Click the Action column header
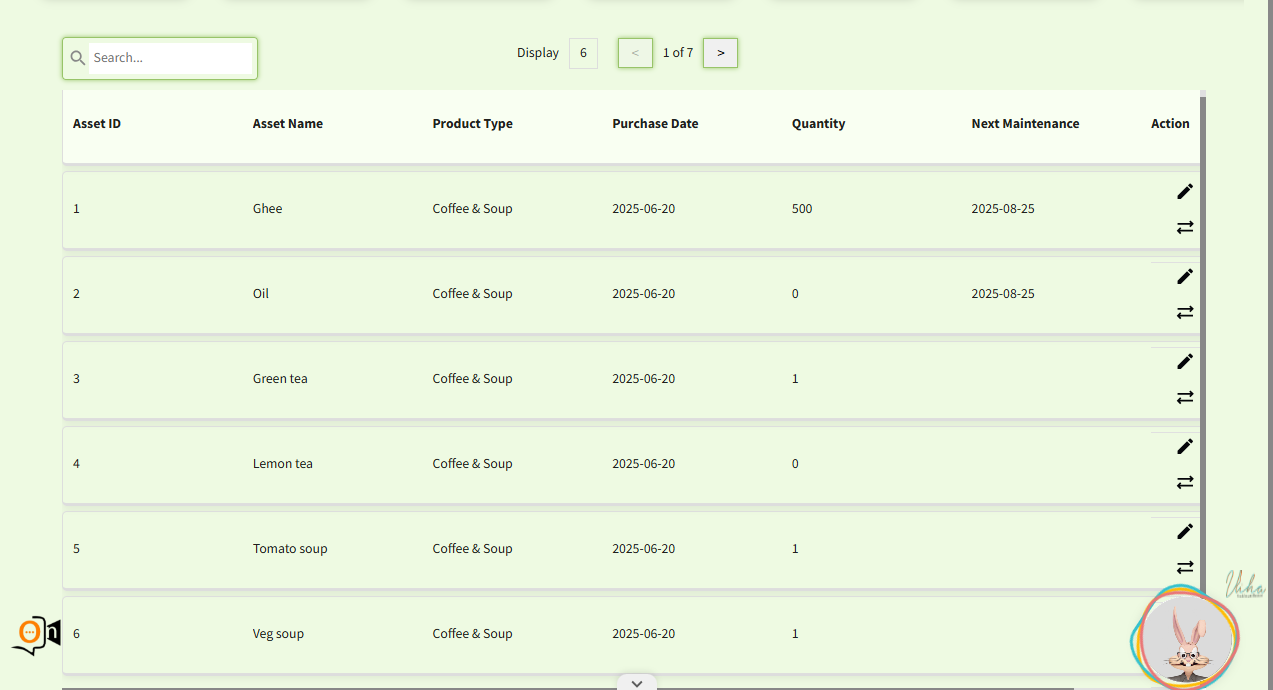This screenshot has width=1273, height=690. coord(1170,124)
